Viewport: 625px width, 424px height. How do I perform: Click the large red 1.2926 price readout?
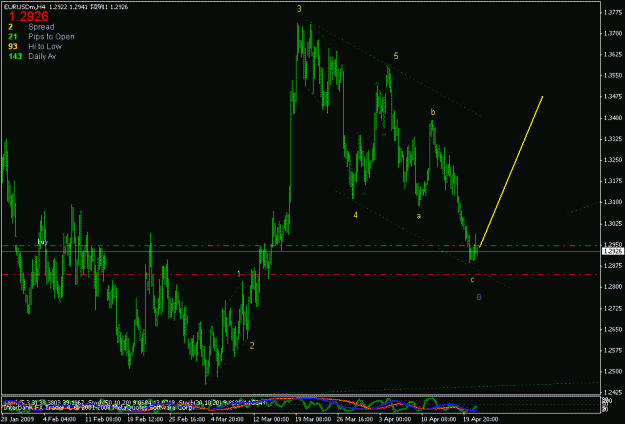click(29, 16)
